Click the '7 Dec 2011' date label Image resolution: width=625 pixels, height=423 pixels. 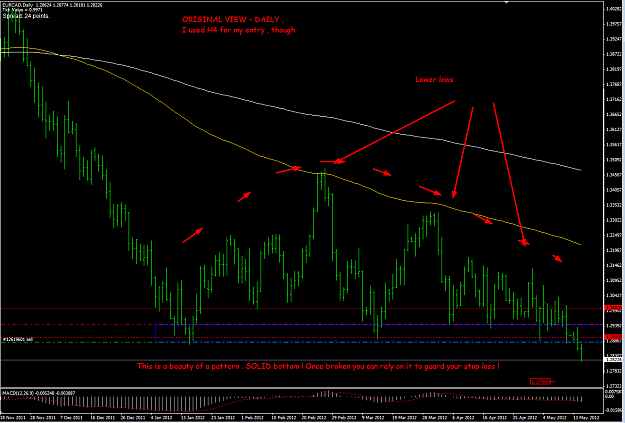click(72, 417)
